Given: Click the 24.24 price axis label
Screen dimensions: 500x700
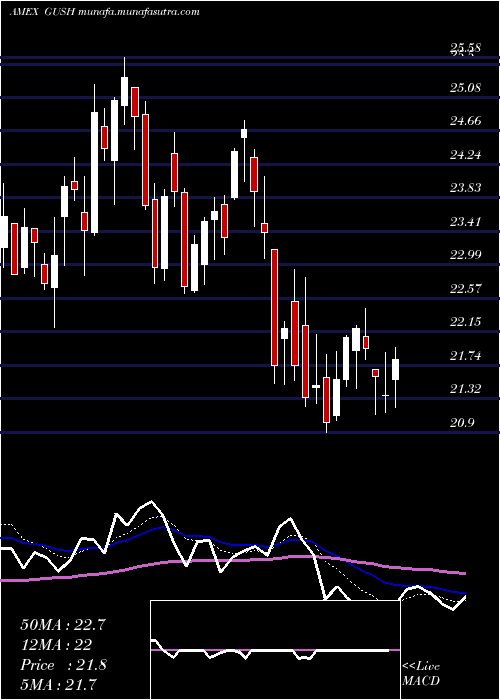Looking at the screenshot, I should 465,154.
